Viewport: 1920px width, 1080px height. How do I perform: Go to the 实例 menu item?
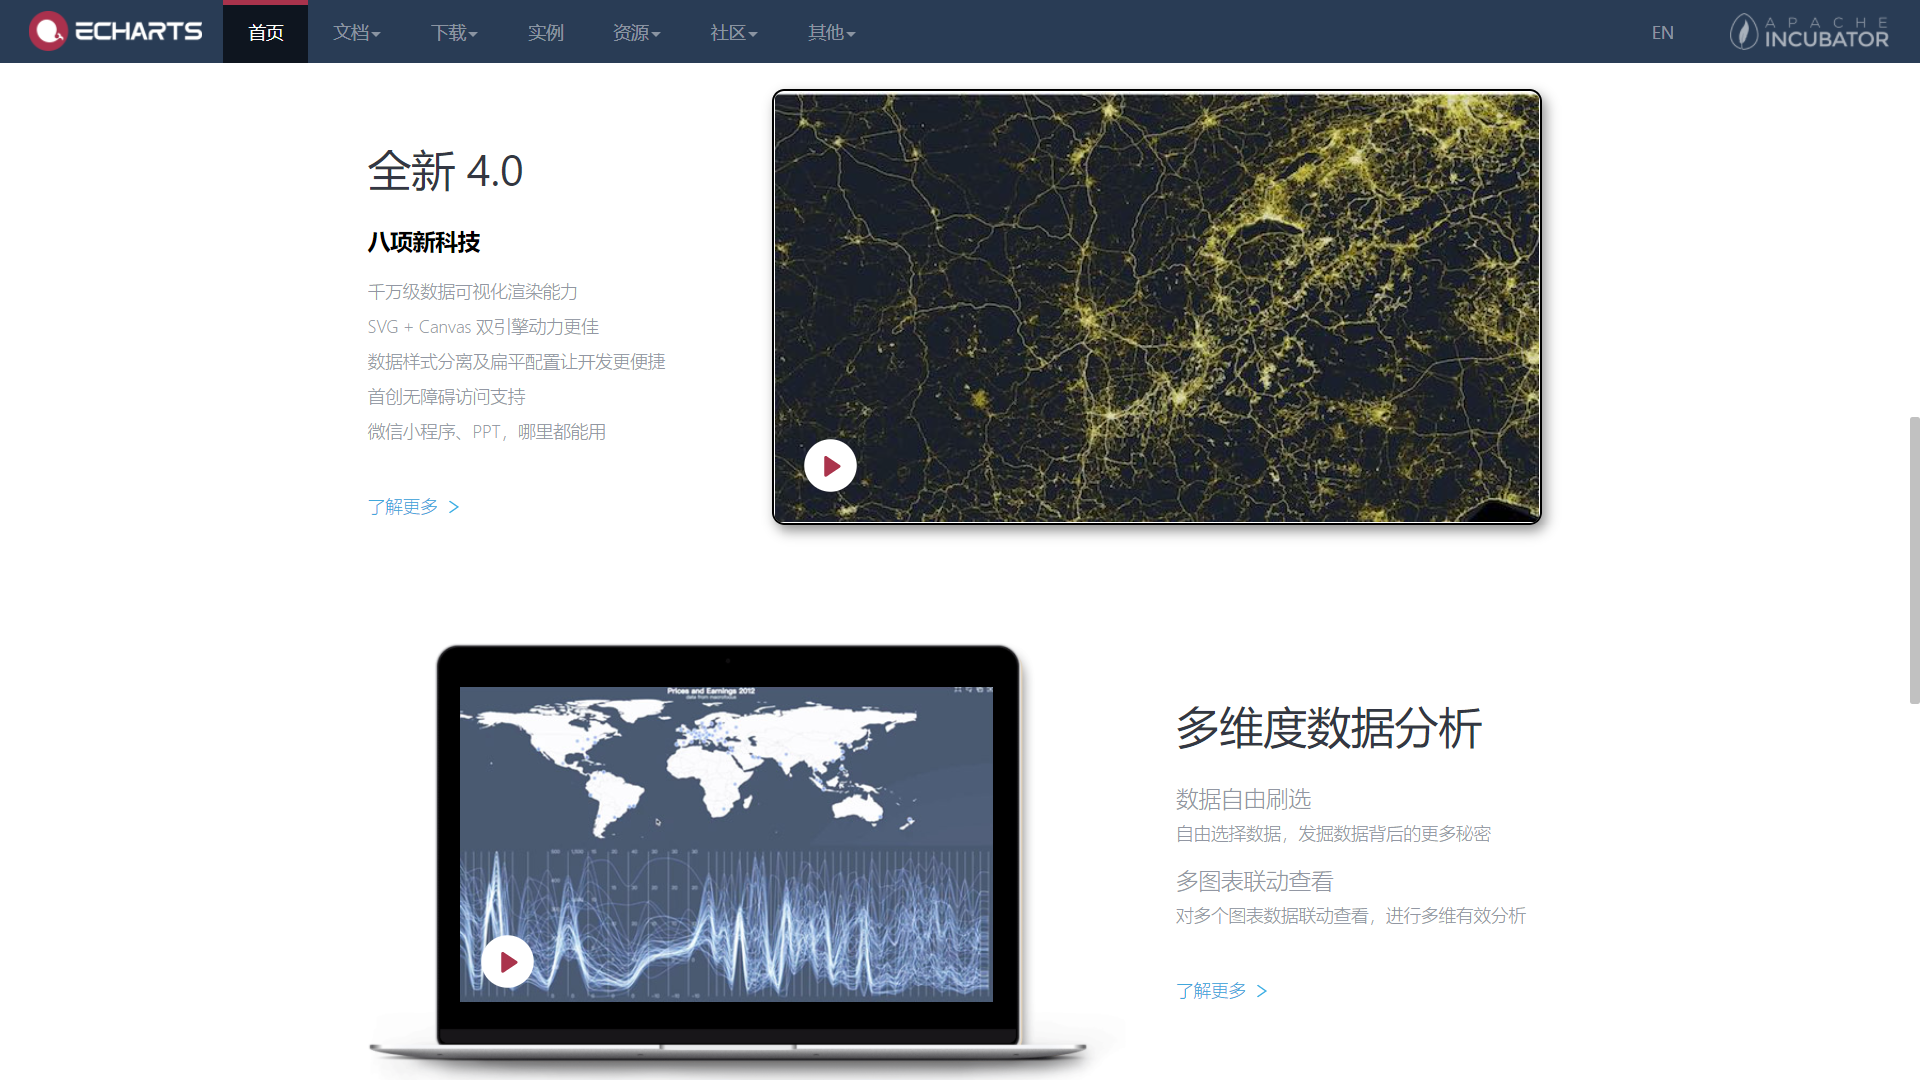point(545,33)
